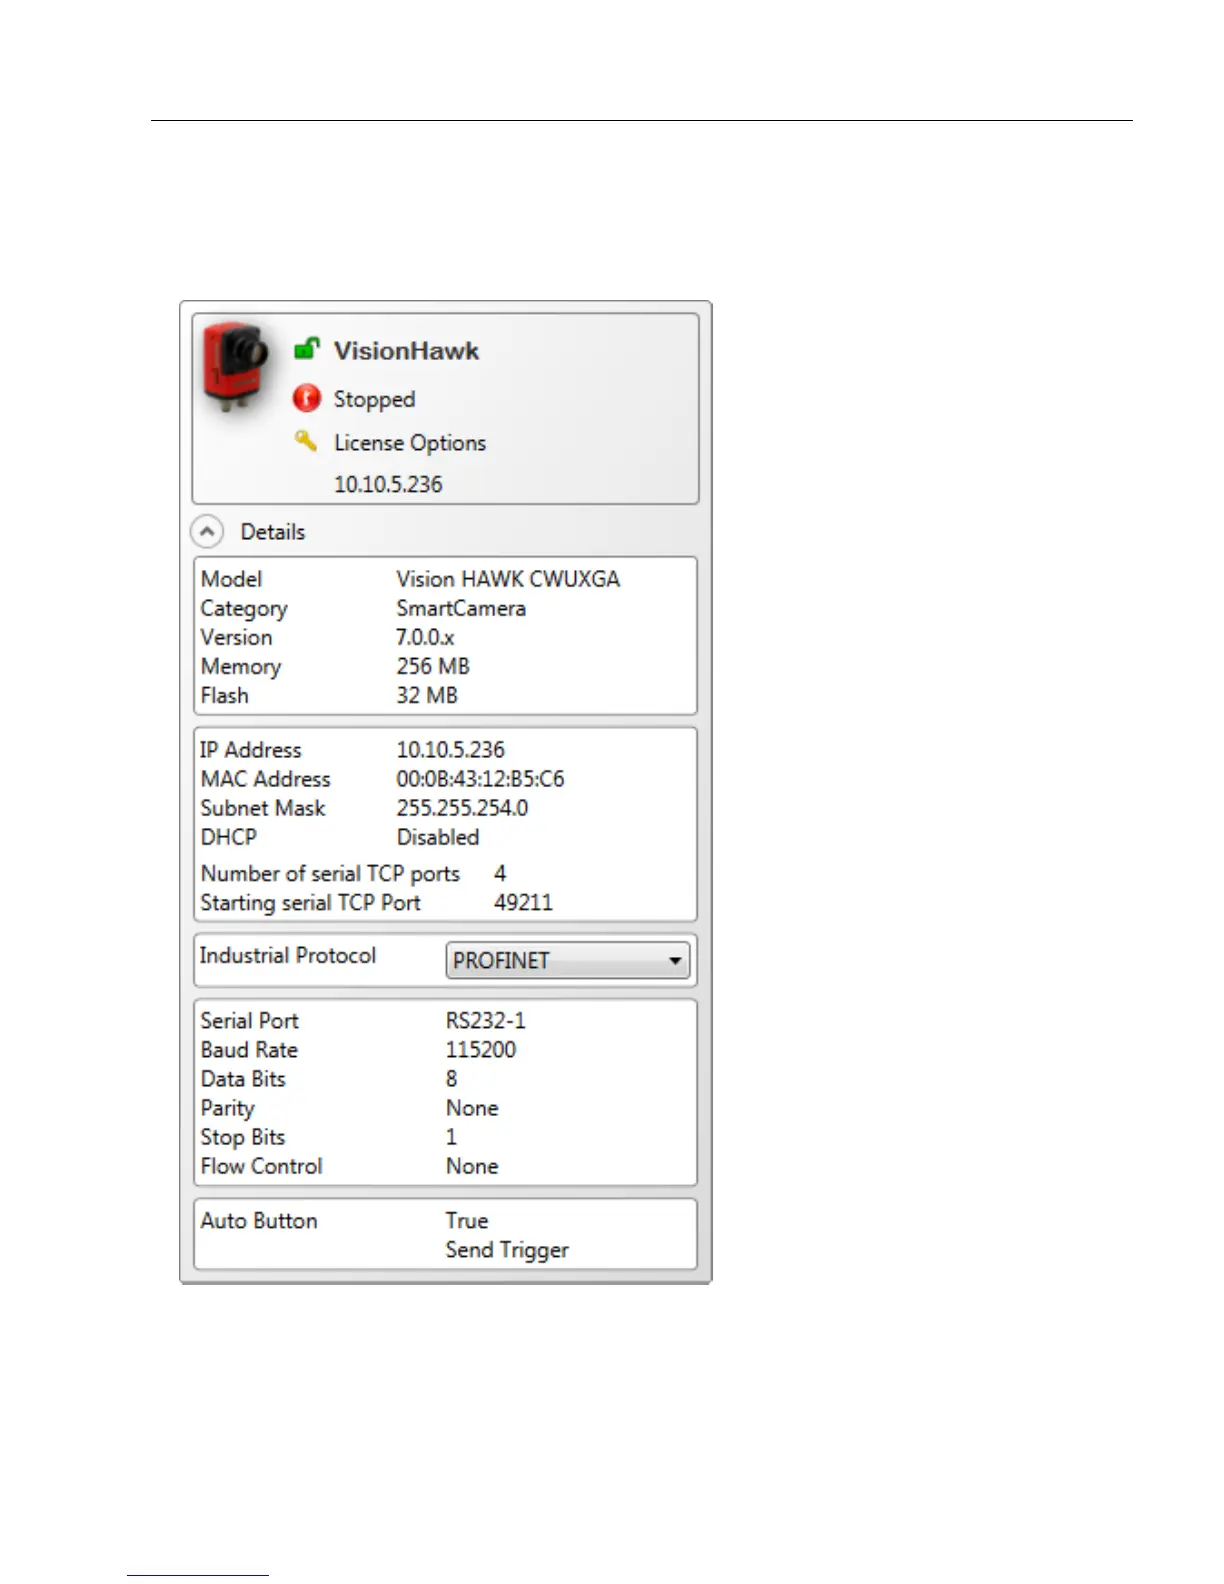This screenshot has height=1584, width=1224.
Task: Click the Starting serial TCP Port value 49211
Action: pos(523,902)
